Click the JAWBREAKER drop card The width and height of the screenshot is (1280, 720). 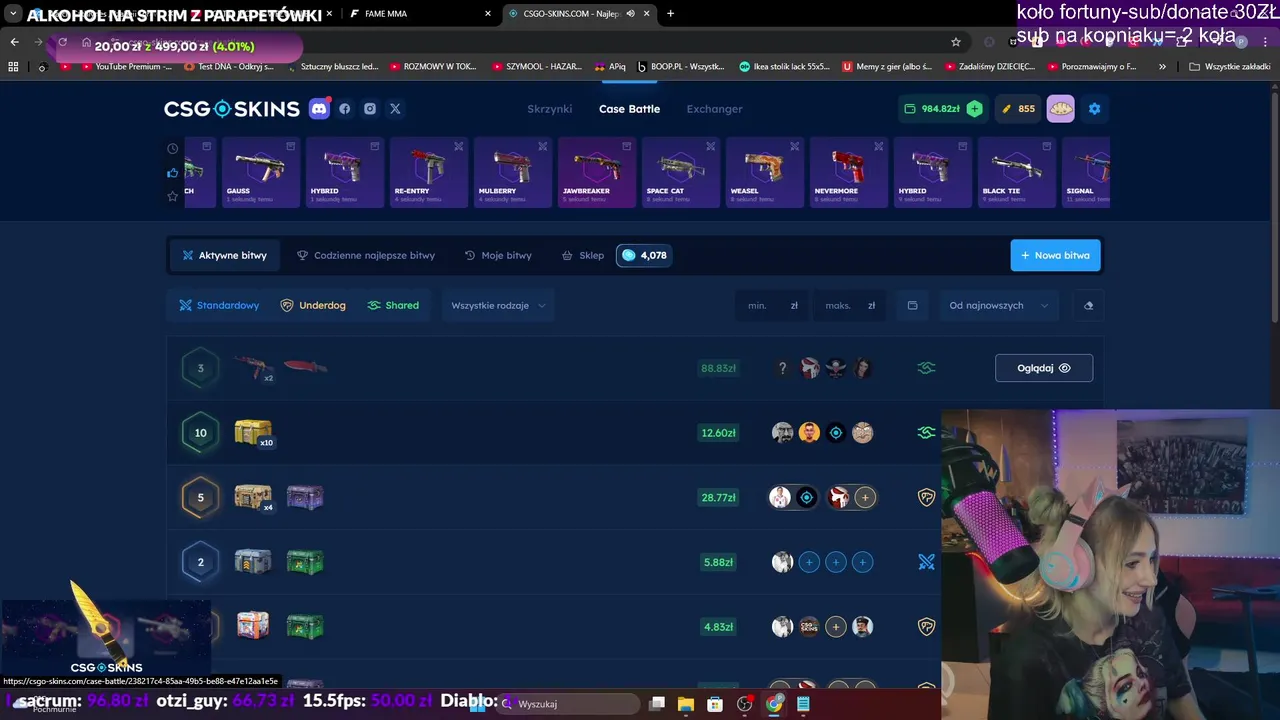(596, 173)
